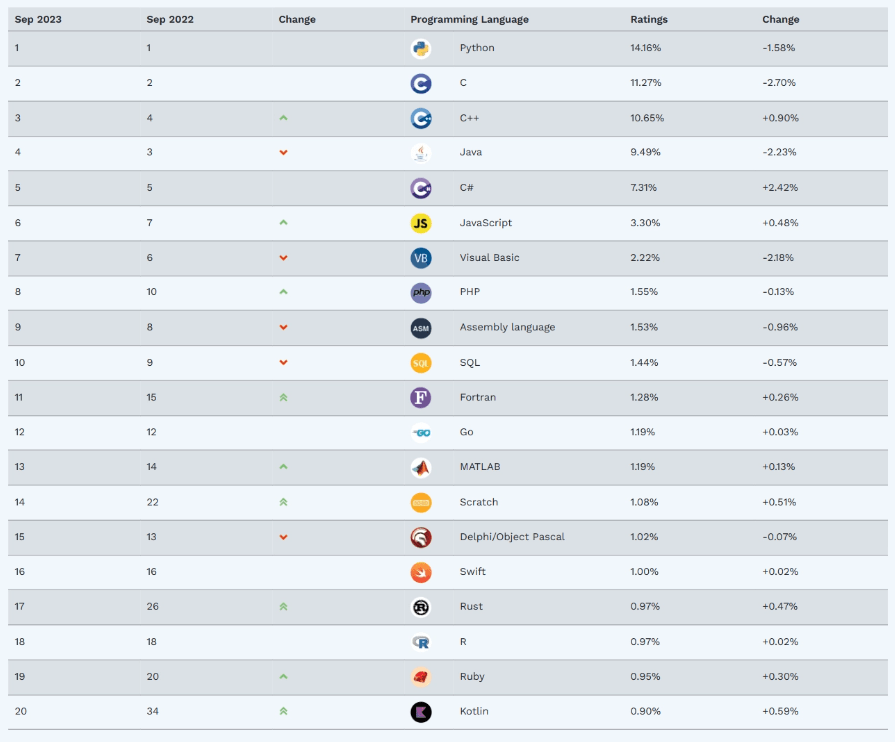Viewport: 895px width, 742px height.
Task: Click the Python logo icon
Action: tap(421, 49)
